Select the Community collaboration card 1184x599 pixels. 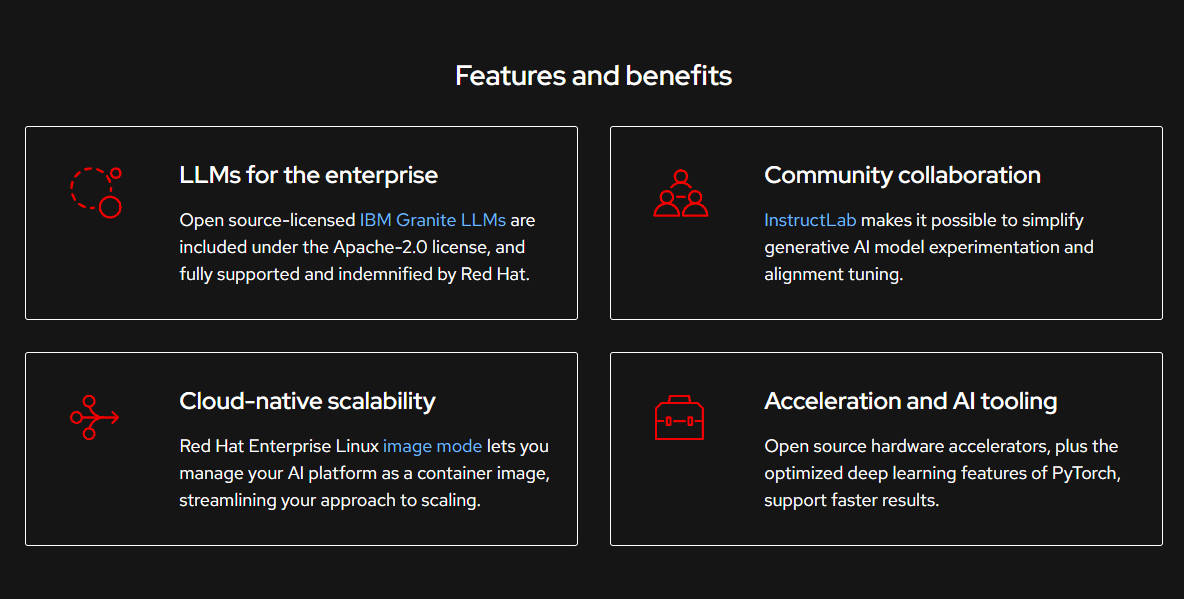[x=886, y=222]
